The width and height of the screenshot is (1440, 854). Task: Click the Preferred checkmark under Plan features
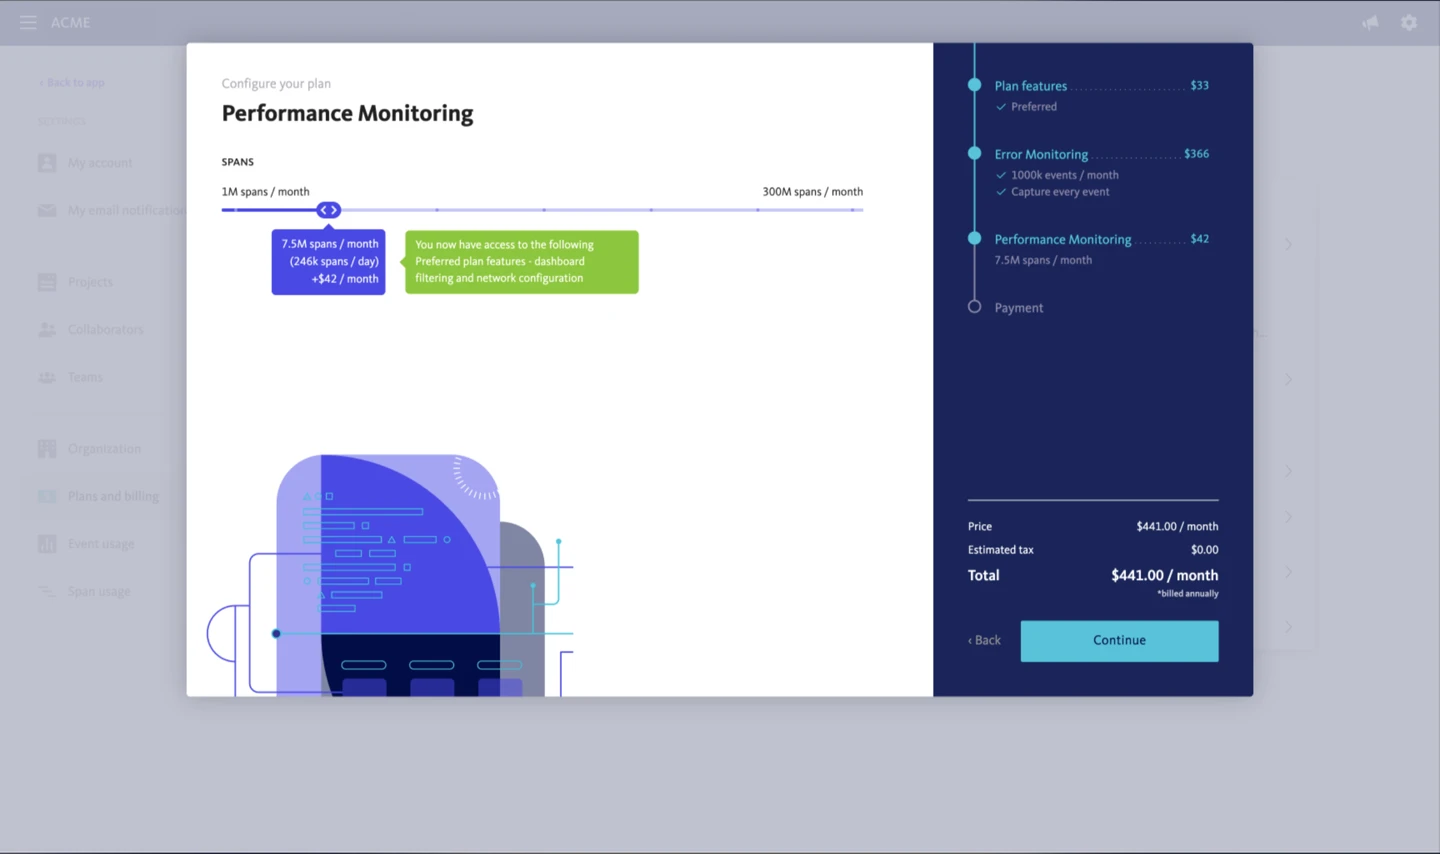pyautogui.click(x=1001, y=107)
